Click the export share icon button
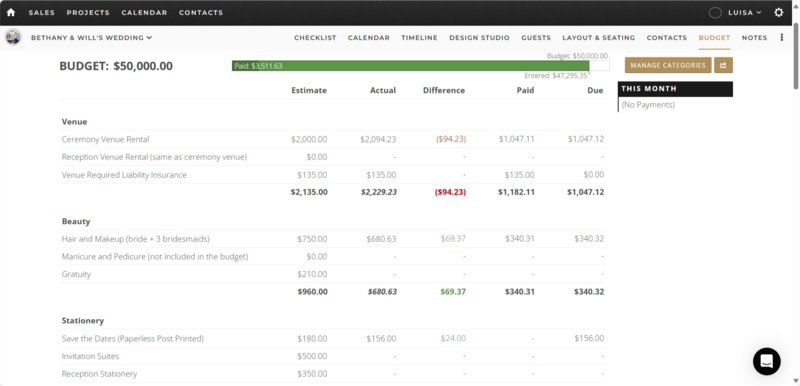The image size is (800, 386). coord(723,65)
